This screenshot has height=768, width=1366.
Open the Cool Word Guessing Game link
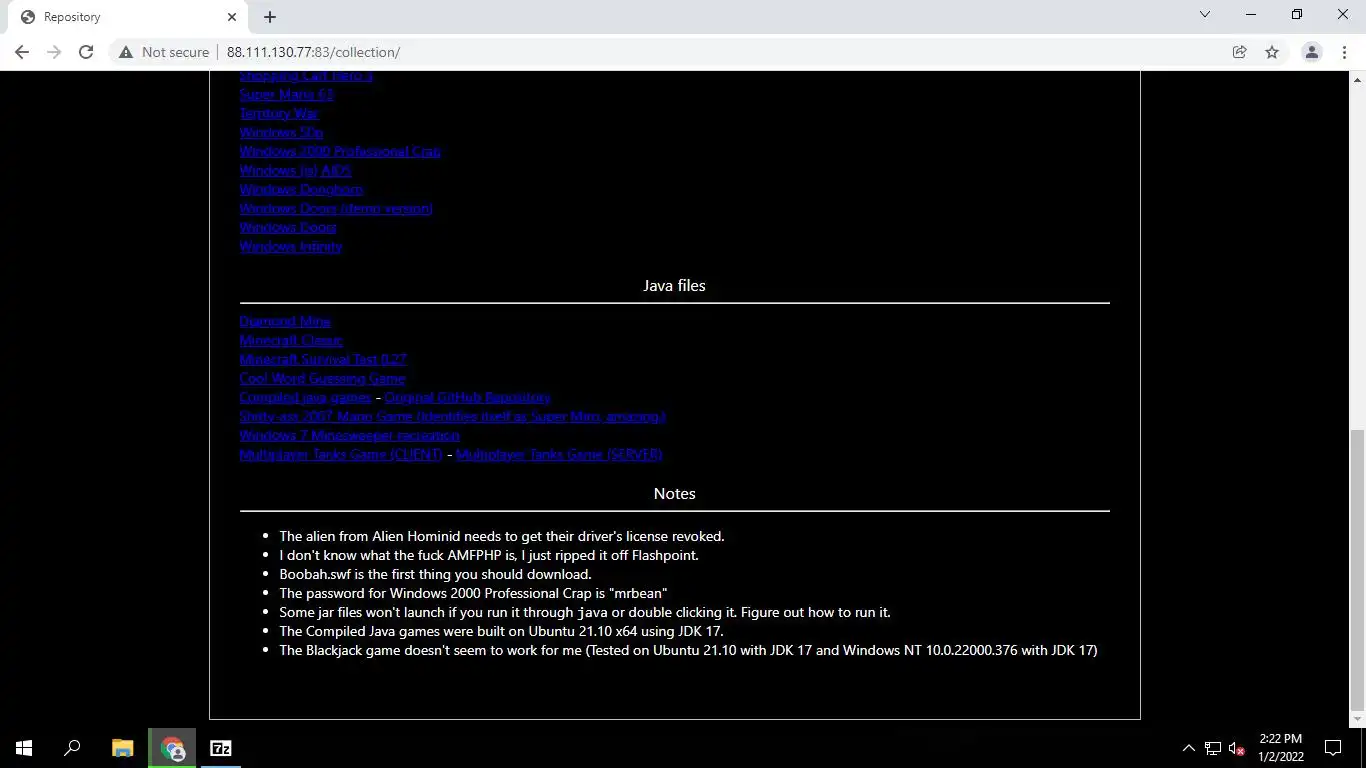[x=322, y=378]
